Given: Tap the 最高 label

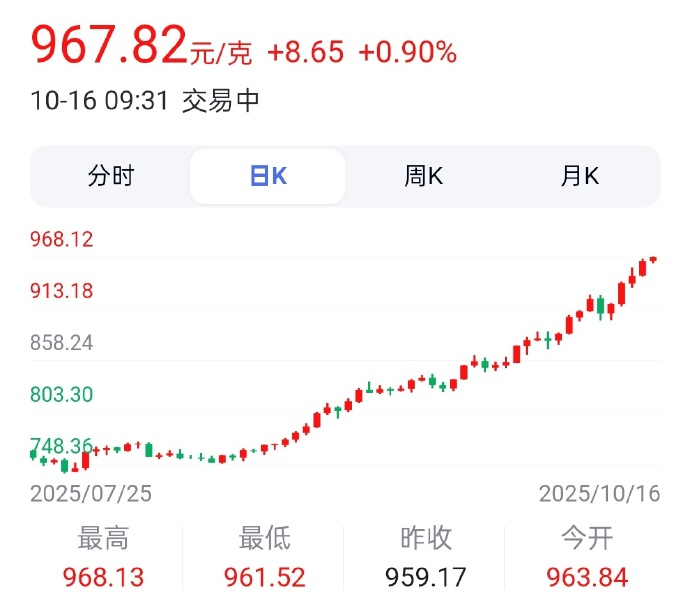Looking at the screenshot, I should (103, 538).
